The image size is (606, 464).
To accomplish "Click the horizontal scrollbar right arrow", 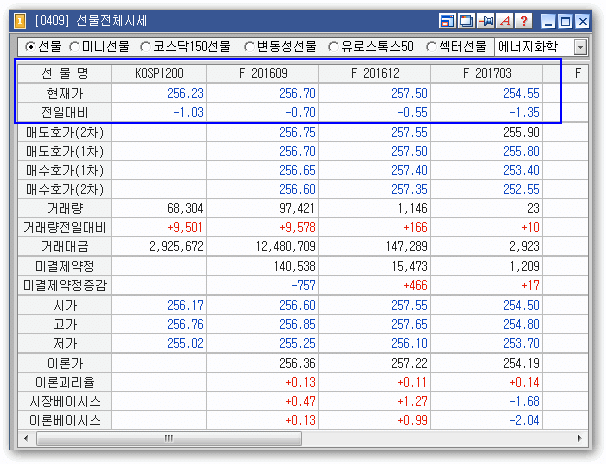I will click(x=579, y=439).
